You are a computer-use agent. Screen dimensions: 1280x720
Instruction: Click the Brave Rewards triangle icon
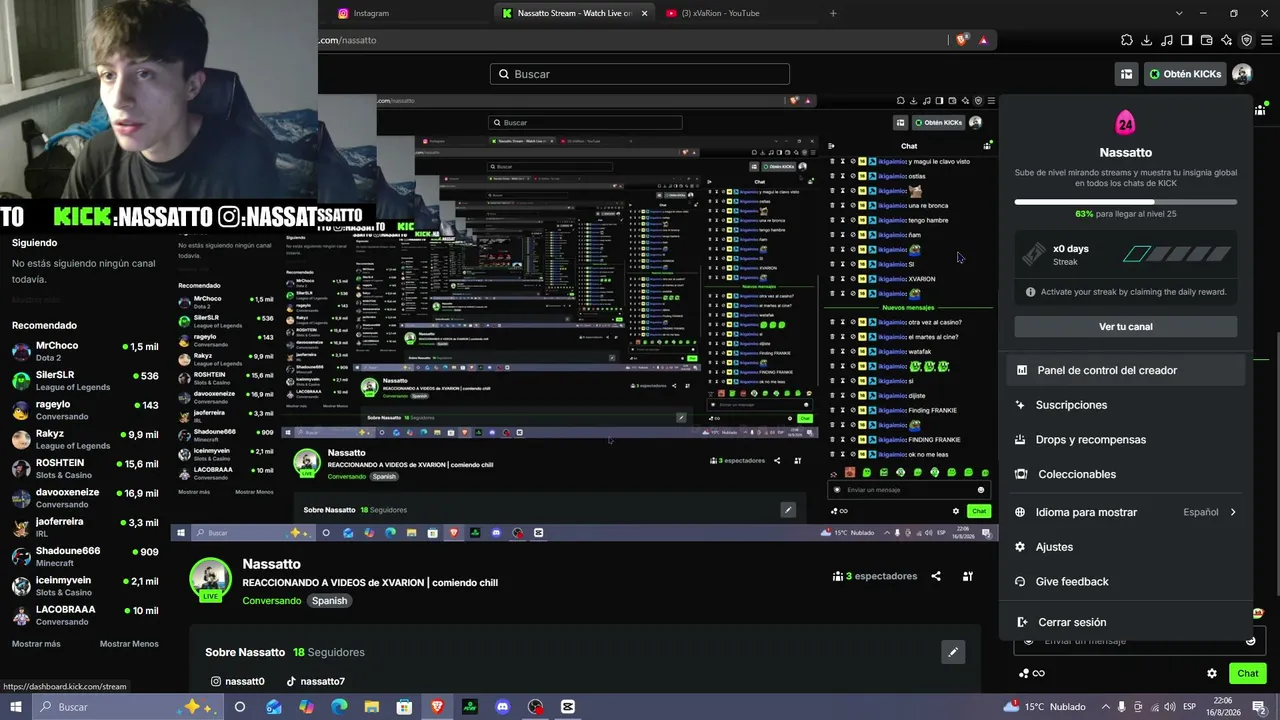click(x=984, y=40)
